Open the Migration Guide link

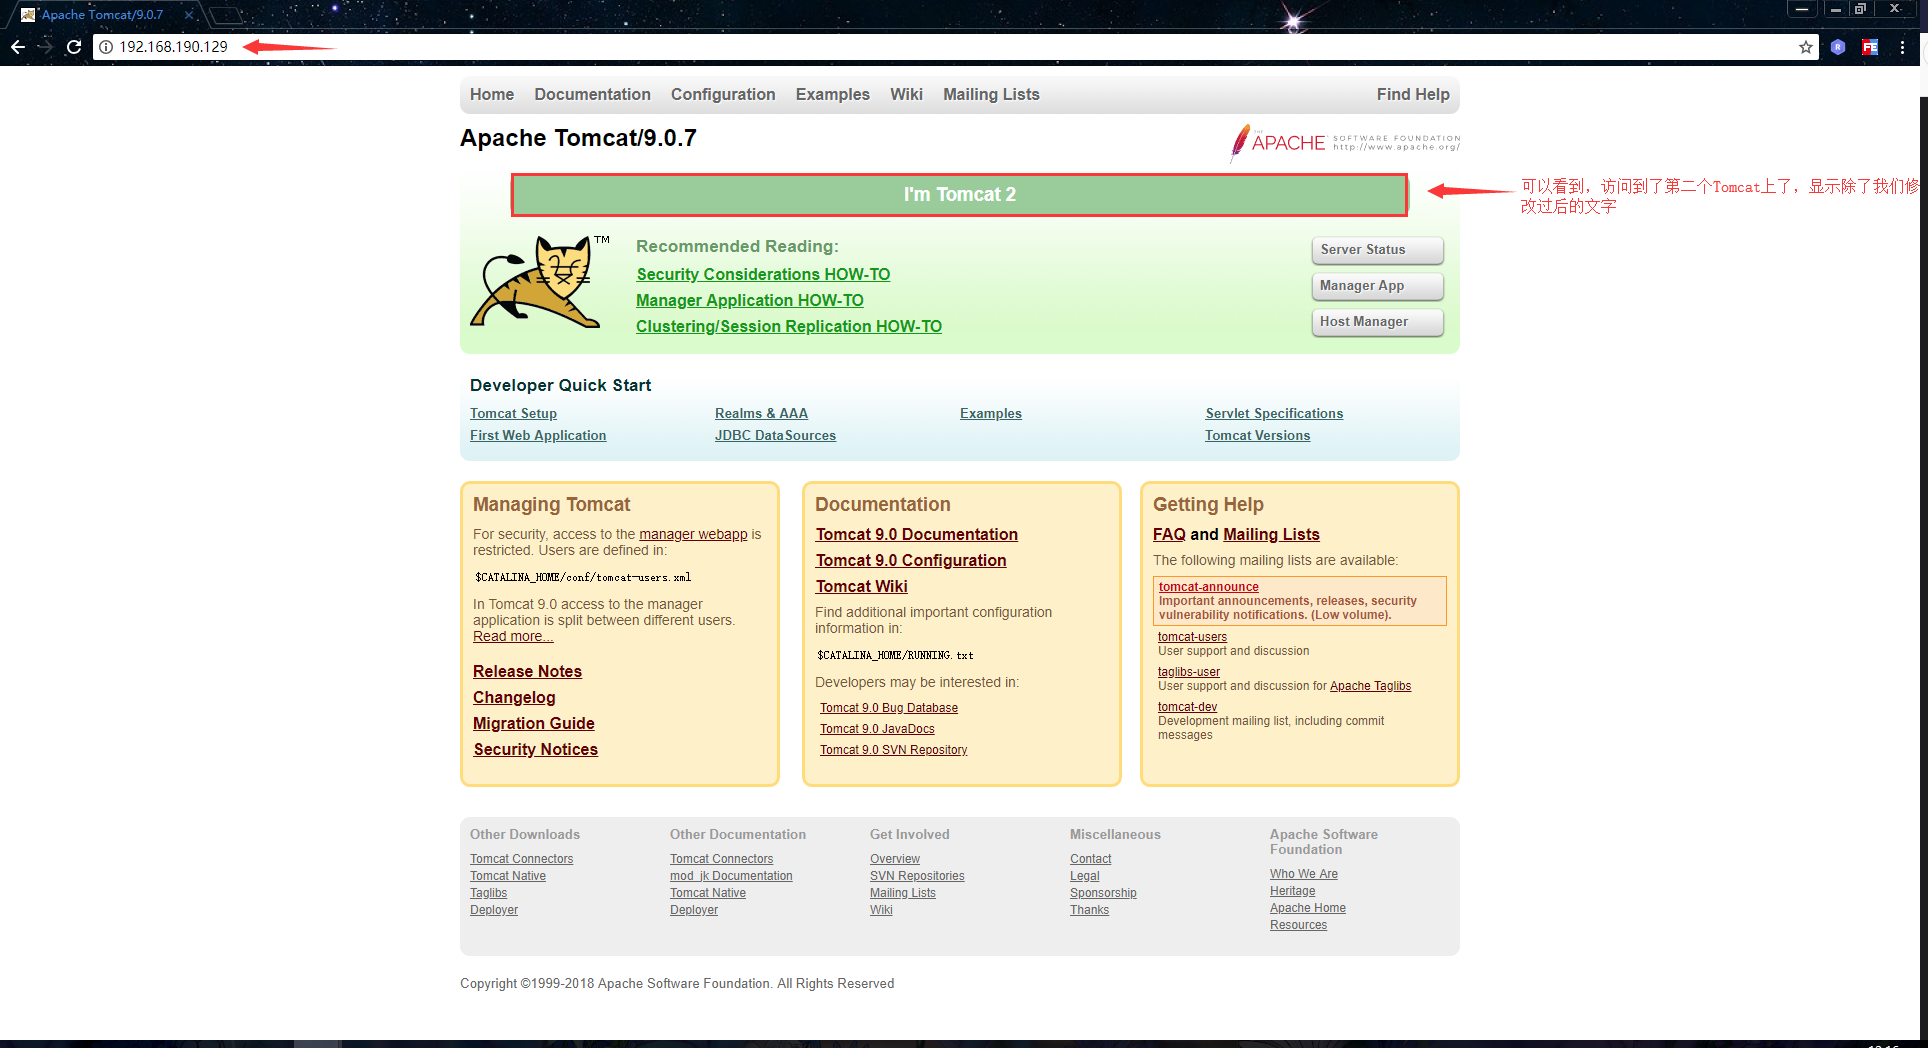tap(534, 724)
